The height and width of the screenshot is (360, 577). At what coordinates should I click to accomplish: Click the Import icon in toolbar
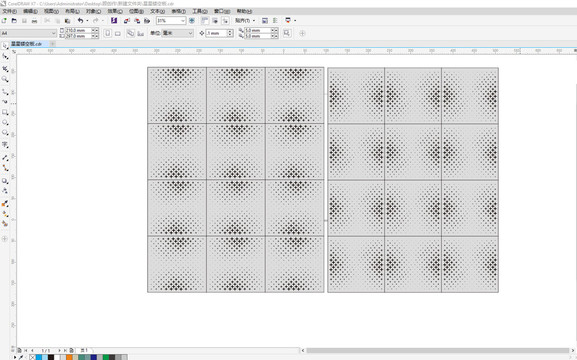pyautogui.click(x=127, y=21)
